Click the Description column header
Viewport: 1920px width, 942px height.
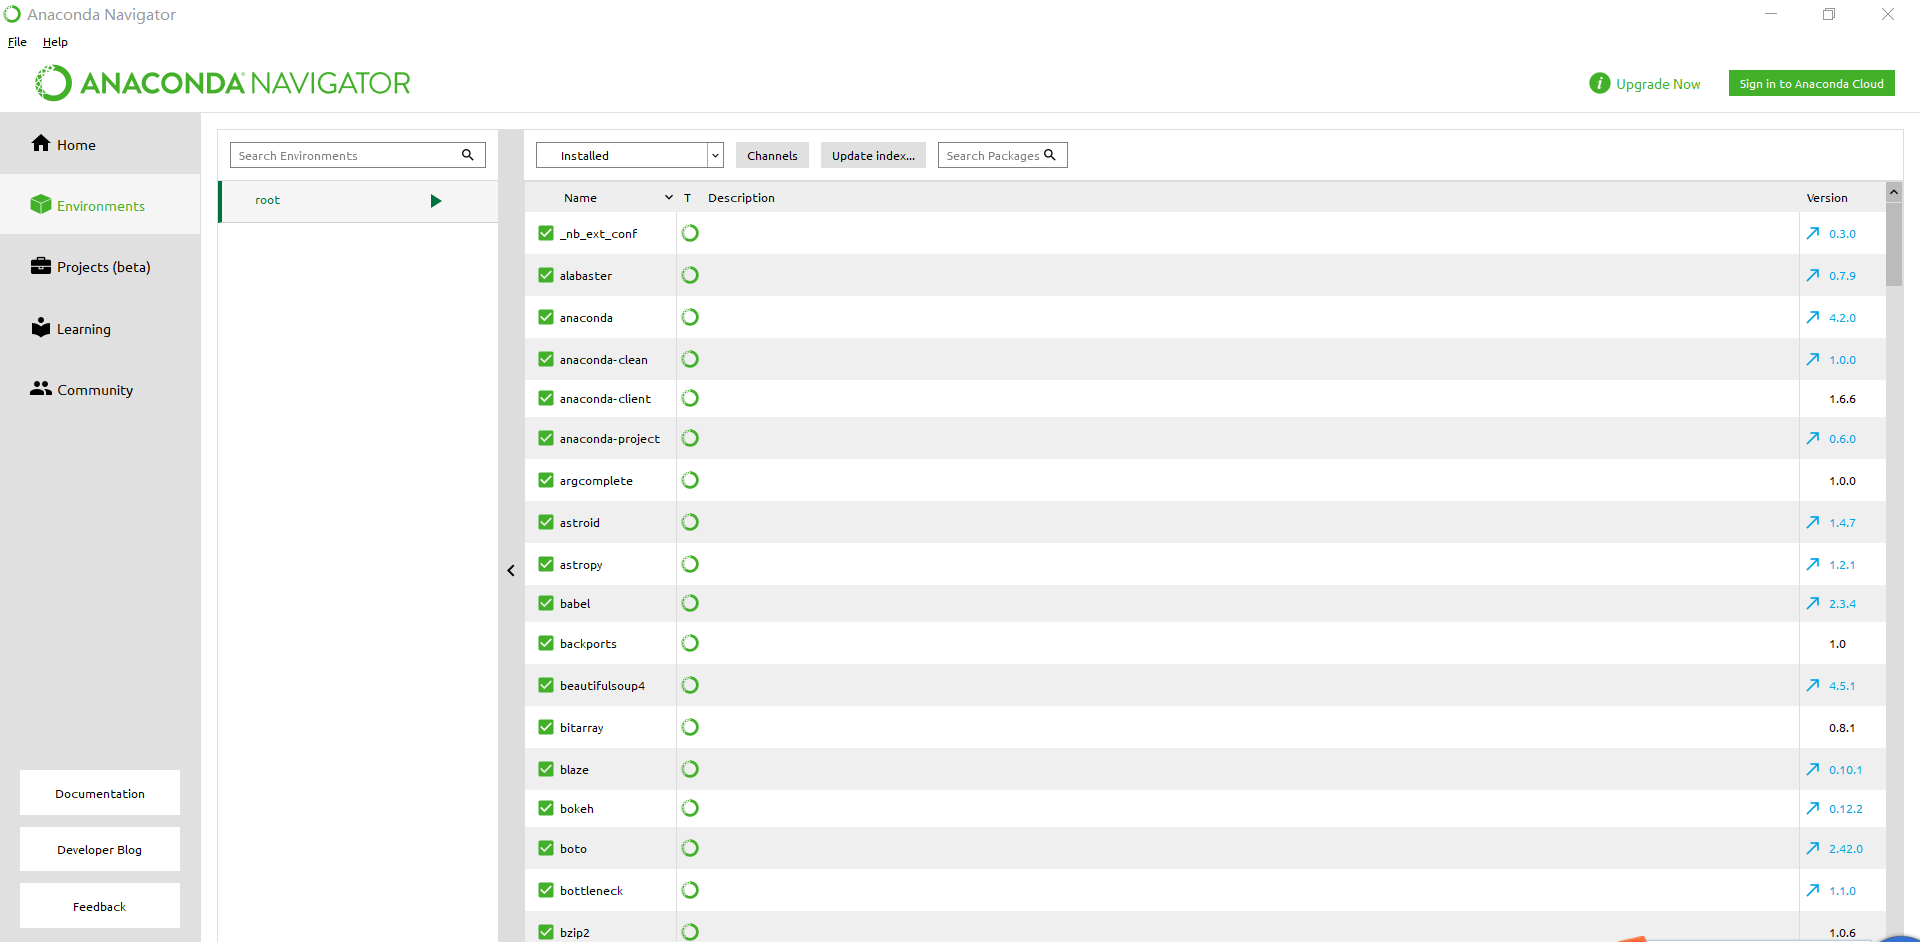coord(741,198)
